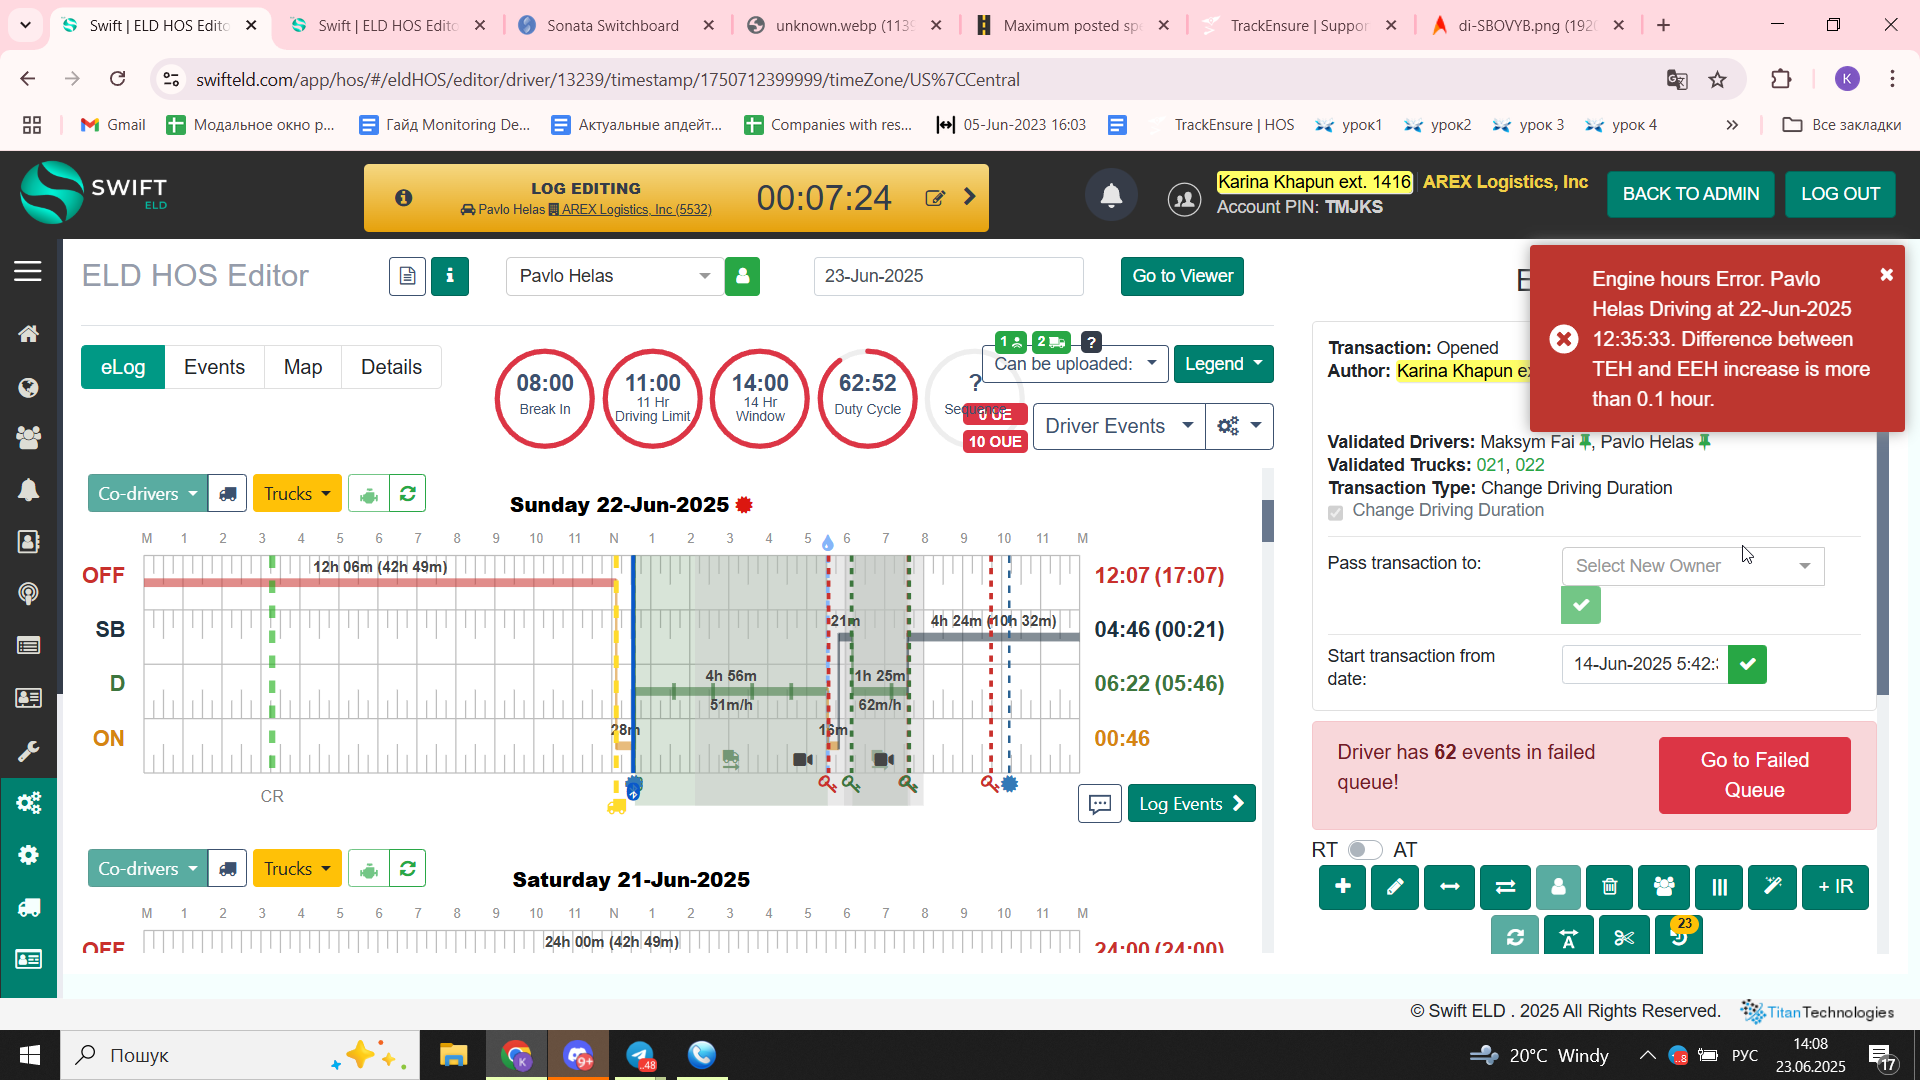Viewport: 1920px width, 1080px height.
Task: Switch to the Events tab
Action: [x=214, y=367]
